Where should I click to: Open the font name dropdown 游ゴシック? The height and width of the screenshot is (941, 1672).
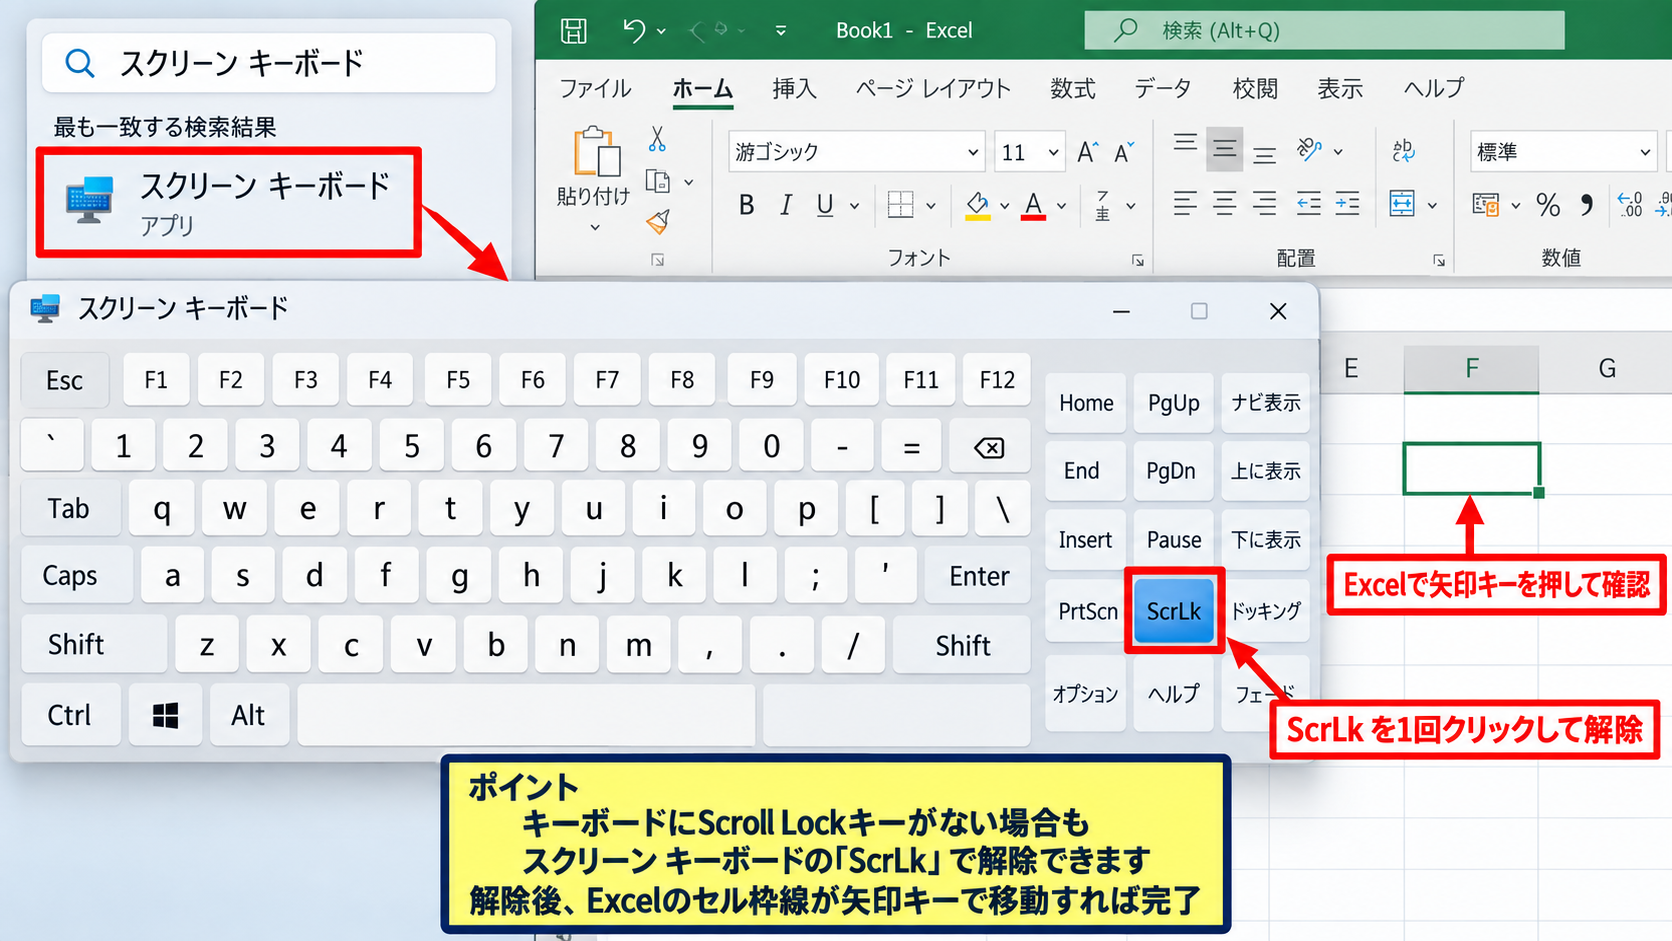972,152
